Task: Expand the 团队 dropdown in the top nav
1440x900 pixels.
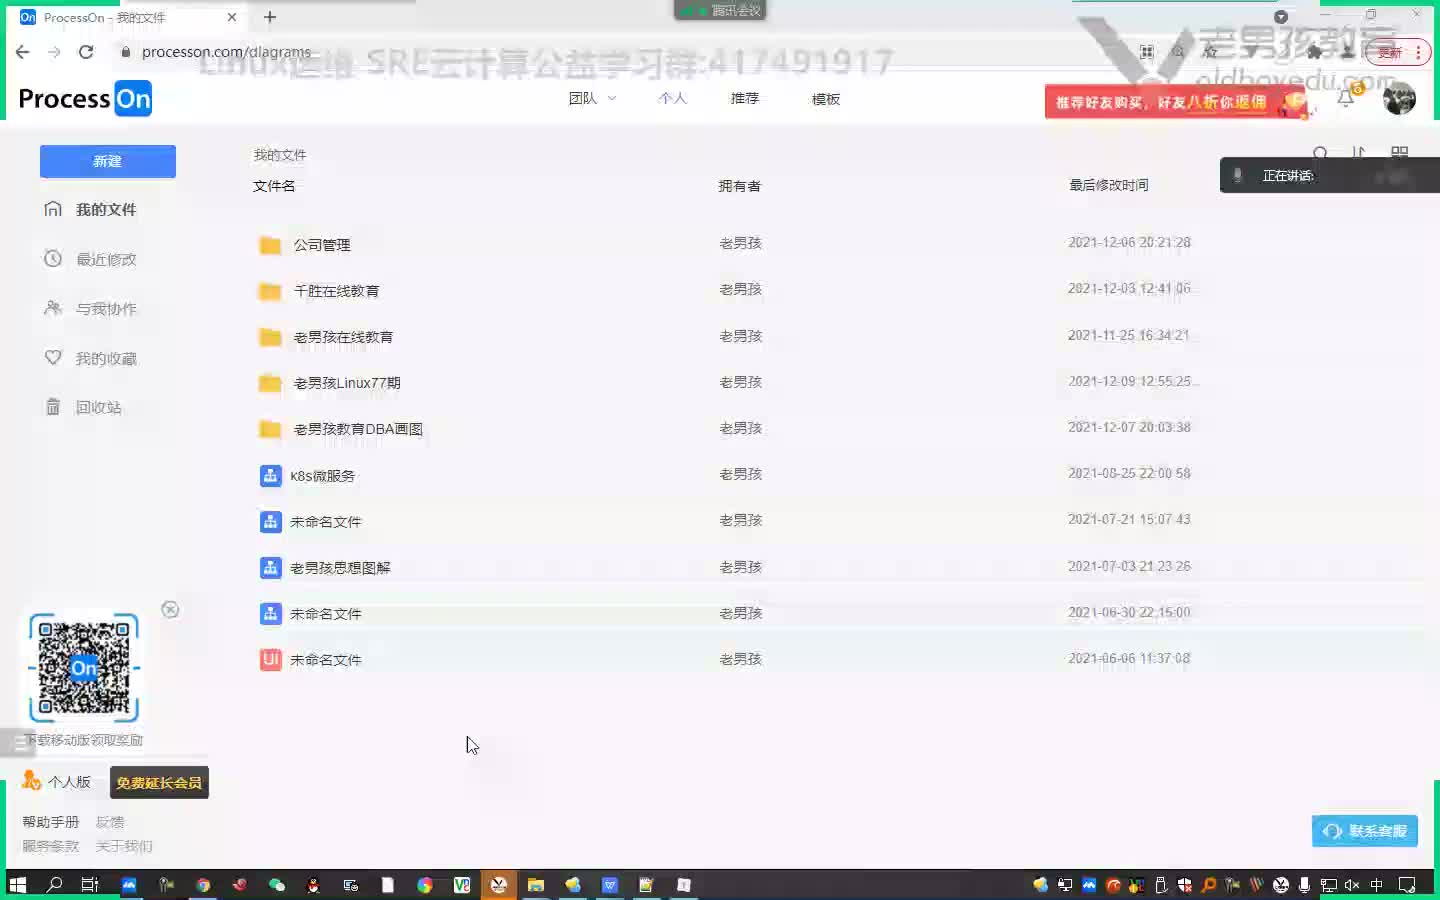Action: (x=592, y=98)
